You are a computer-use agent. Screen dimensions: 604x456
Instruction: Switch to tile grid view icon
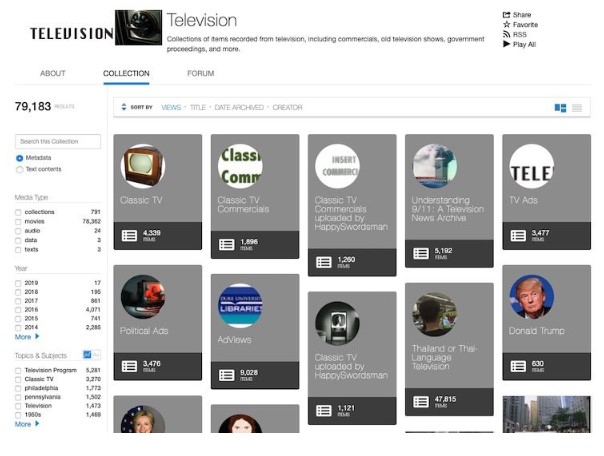point(560,108)
